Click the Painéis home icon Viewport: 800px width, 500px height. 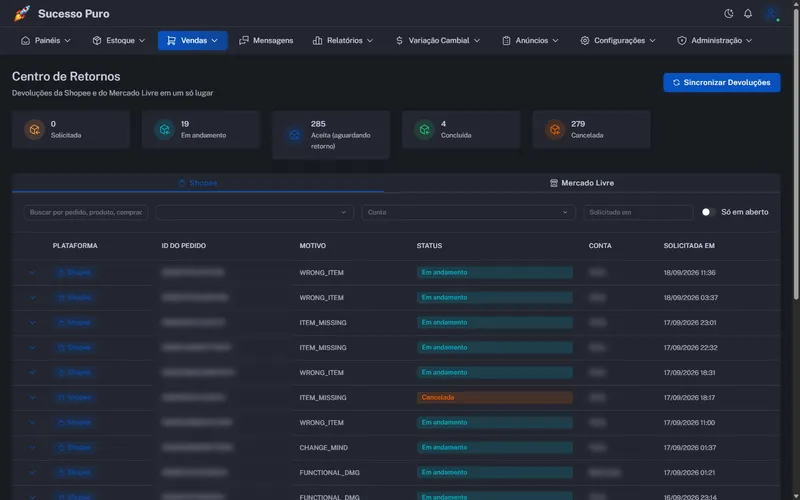point(25,40)
